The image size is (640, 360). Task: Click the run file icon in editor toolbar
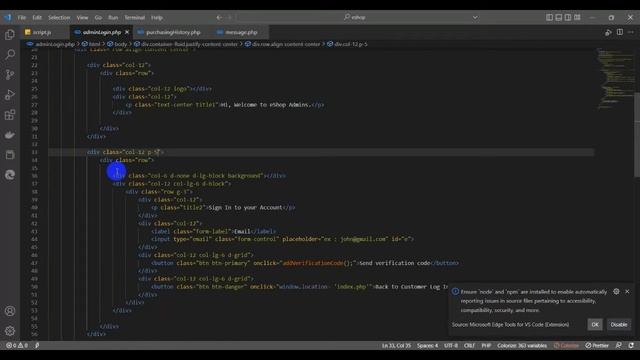608,32
